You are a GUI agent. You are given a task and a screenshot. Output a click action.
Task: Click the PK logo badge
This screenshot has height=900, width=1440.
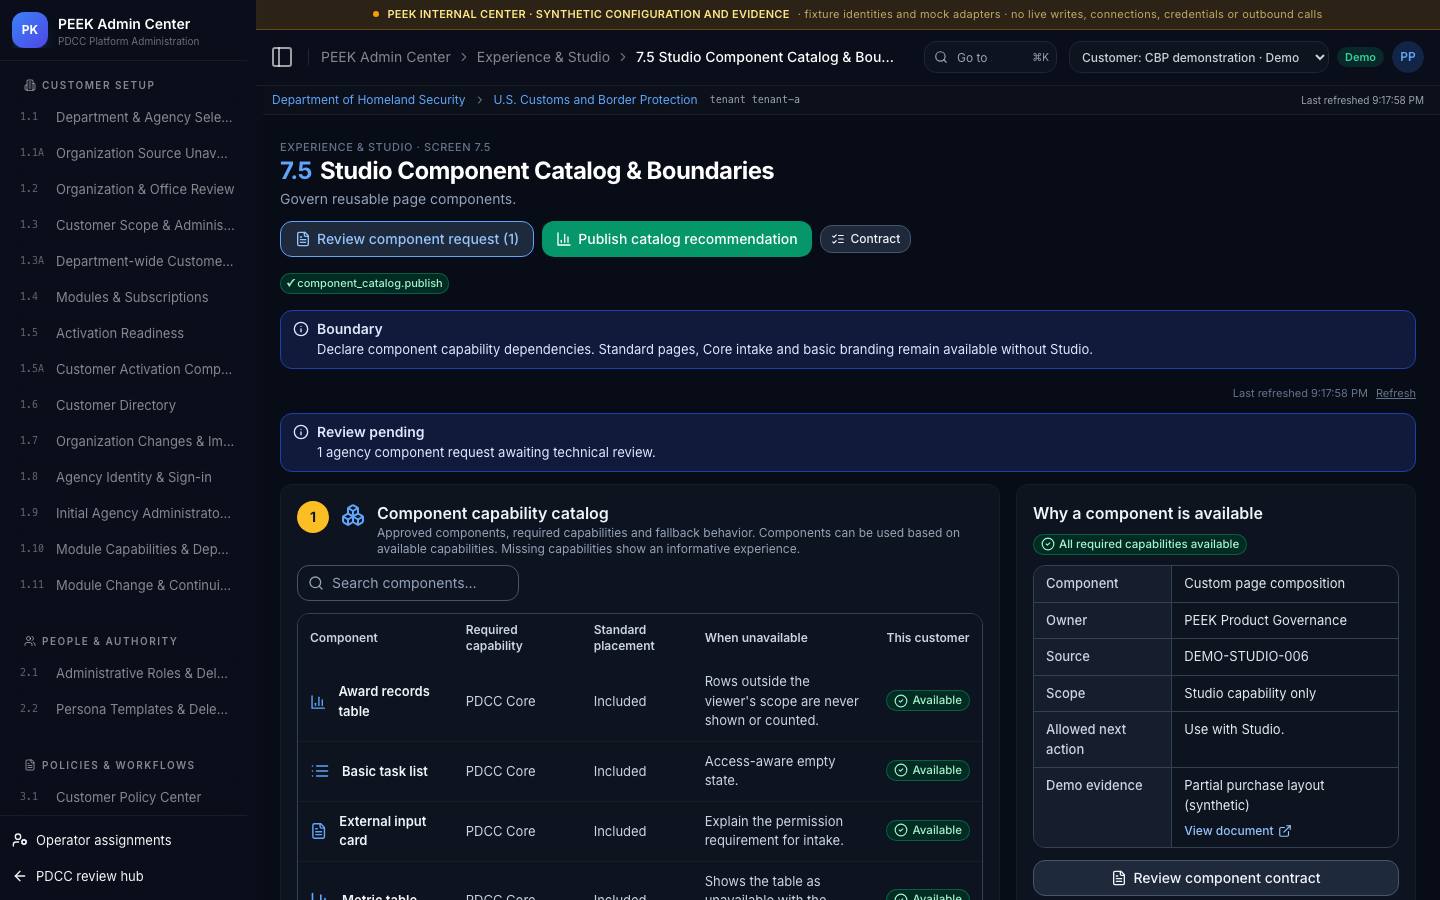[x=30, y=30]
